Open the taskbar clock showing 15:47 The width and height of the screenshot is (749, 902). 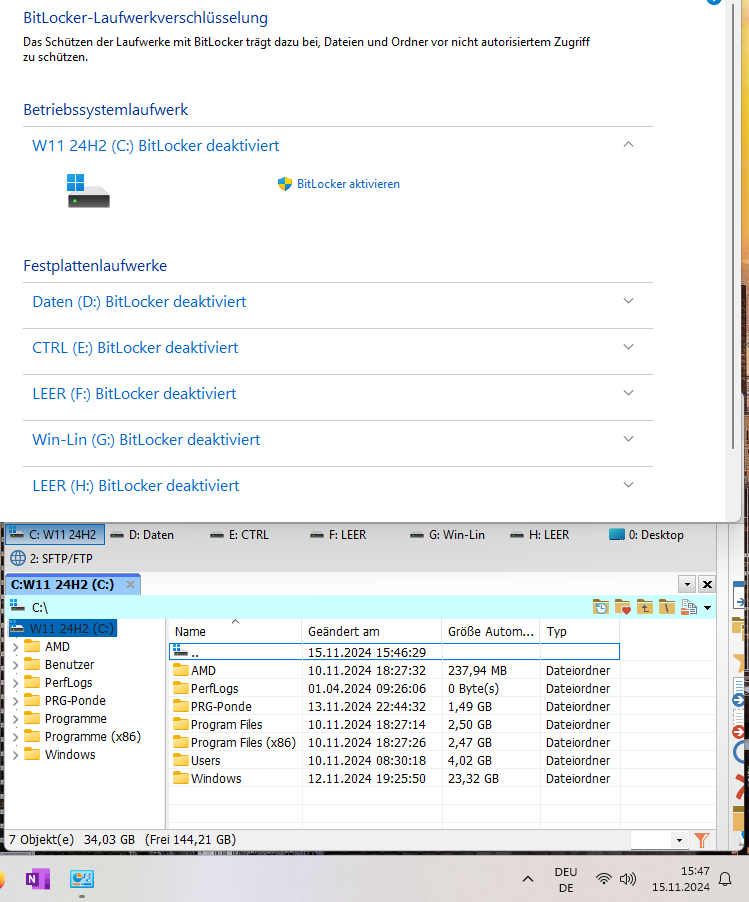(x=681, y=879)
